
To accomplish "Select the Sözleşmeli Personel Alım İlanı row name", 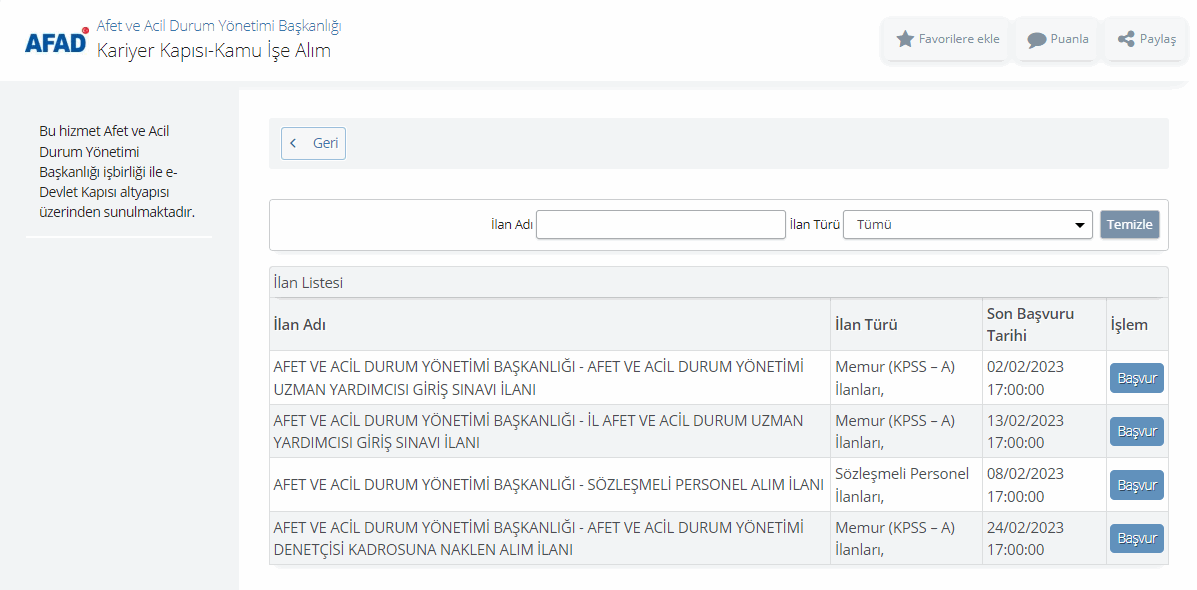I will point(548,485).
